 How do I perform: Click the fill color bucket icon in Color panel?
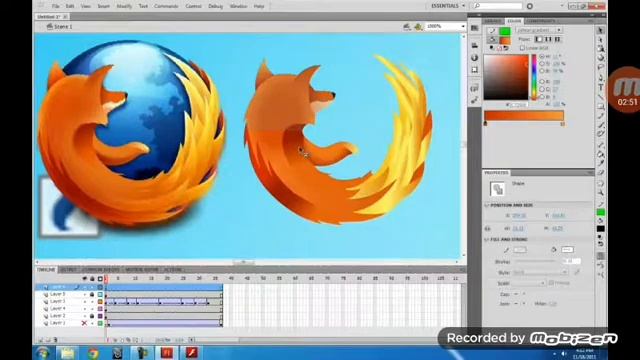[x=492, y=40]
